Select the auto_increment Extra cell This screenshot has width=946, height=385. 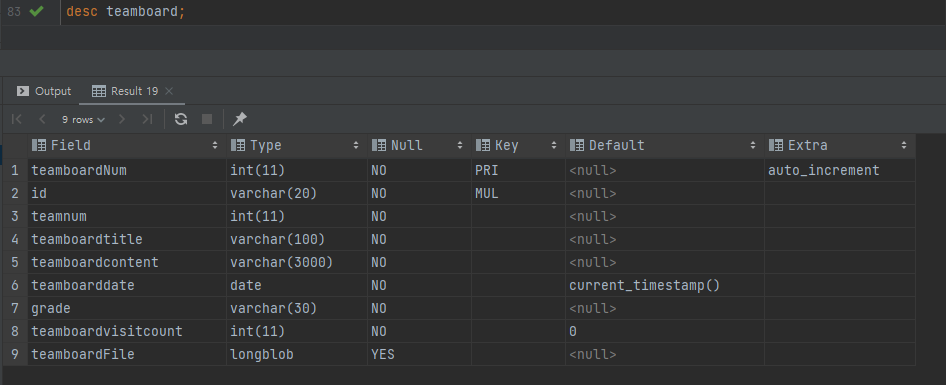(839, 171)
